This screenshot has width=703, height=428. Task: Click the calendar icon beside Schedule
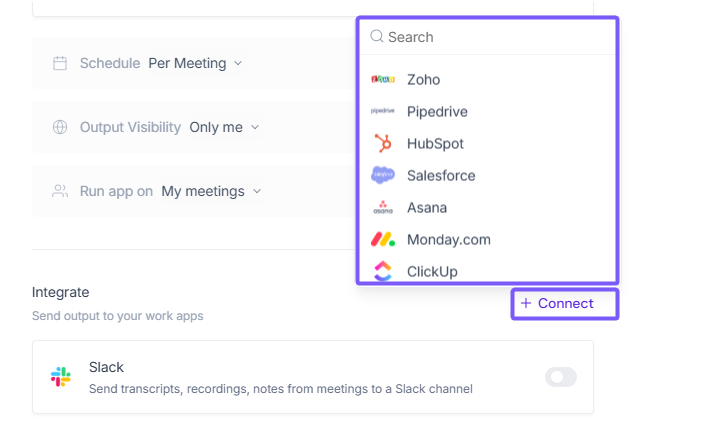[60, 63]
